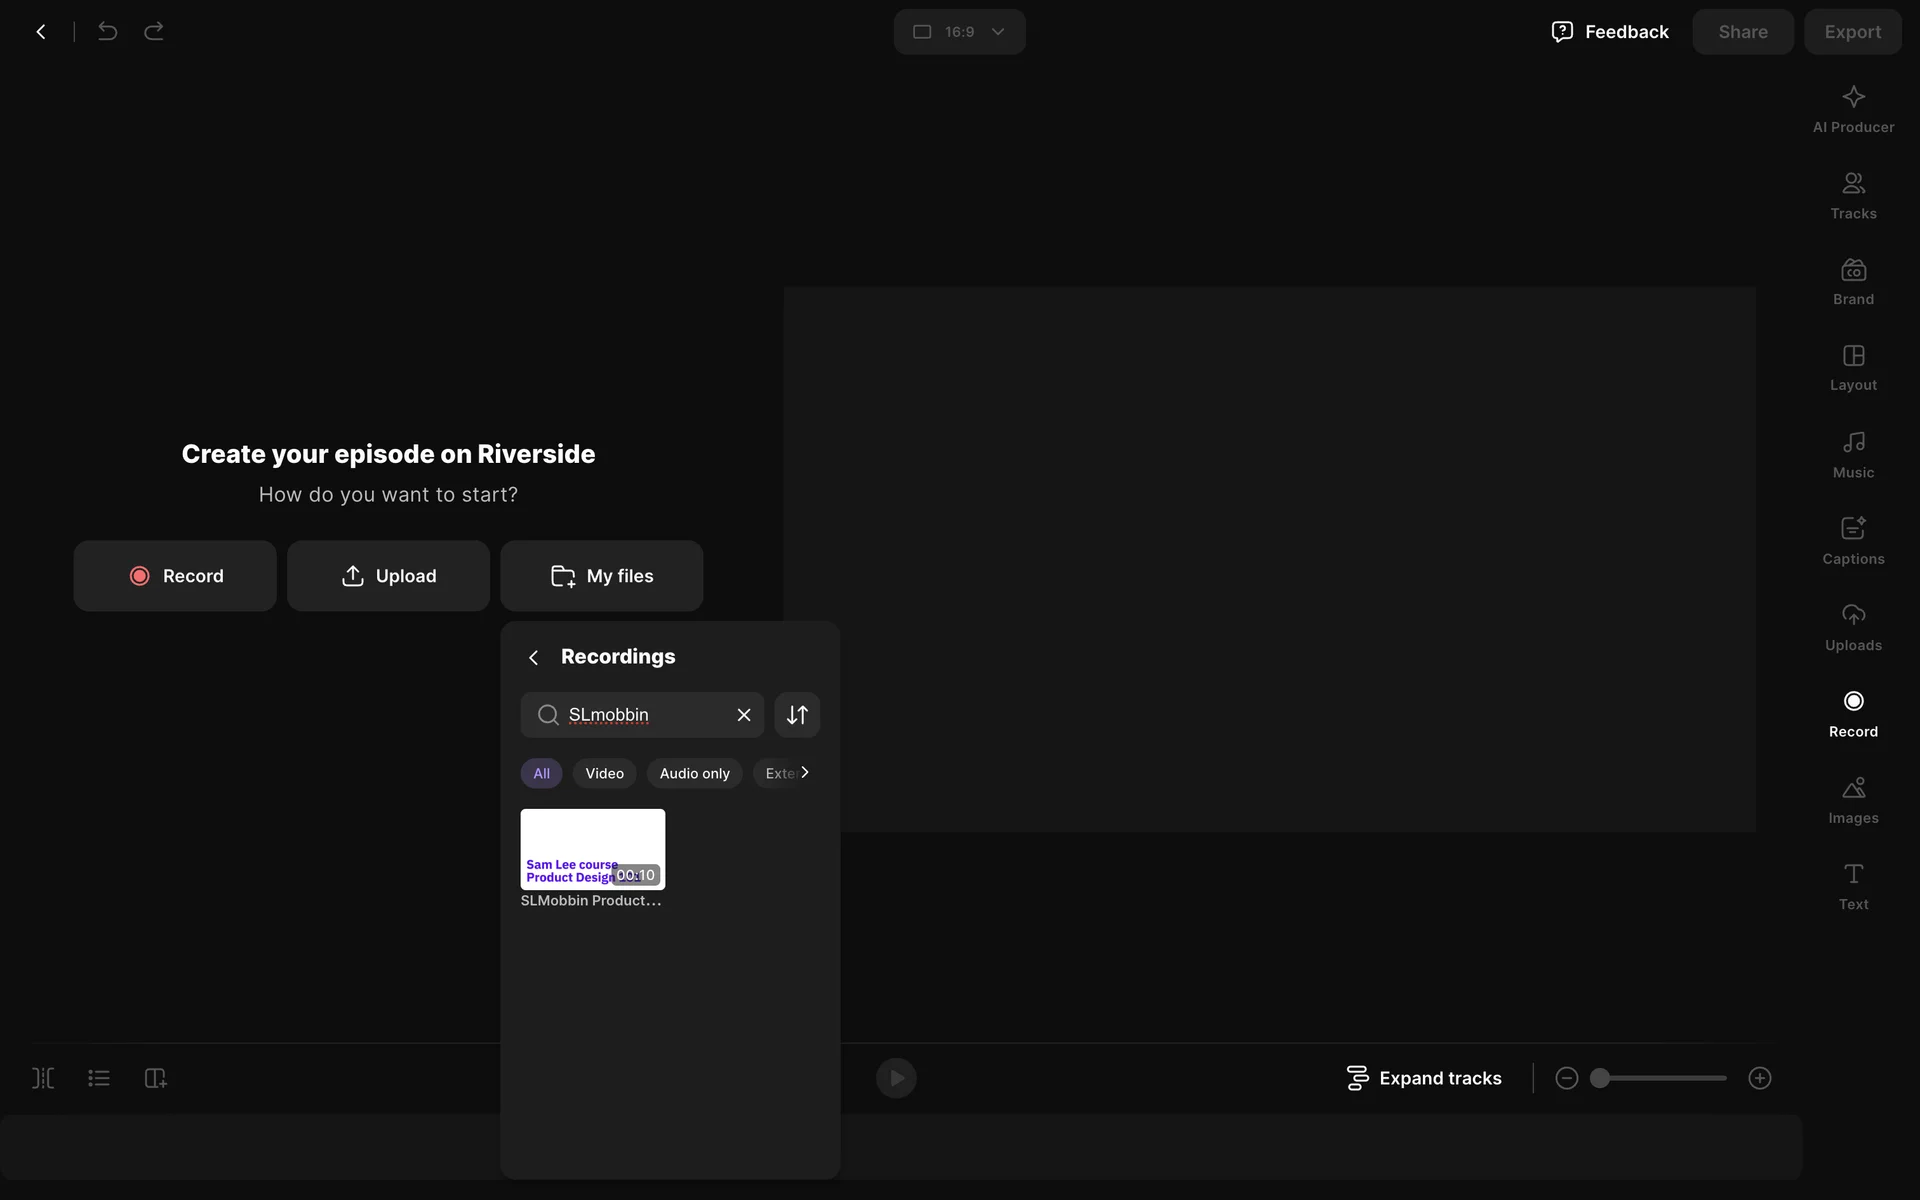Open the Layout panel

click(x=1853, y=367)
